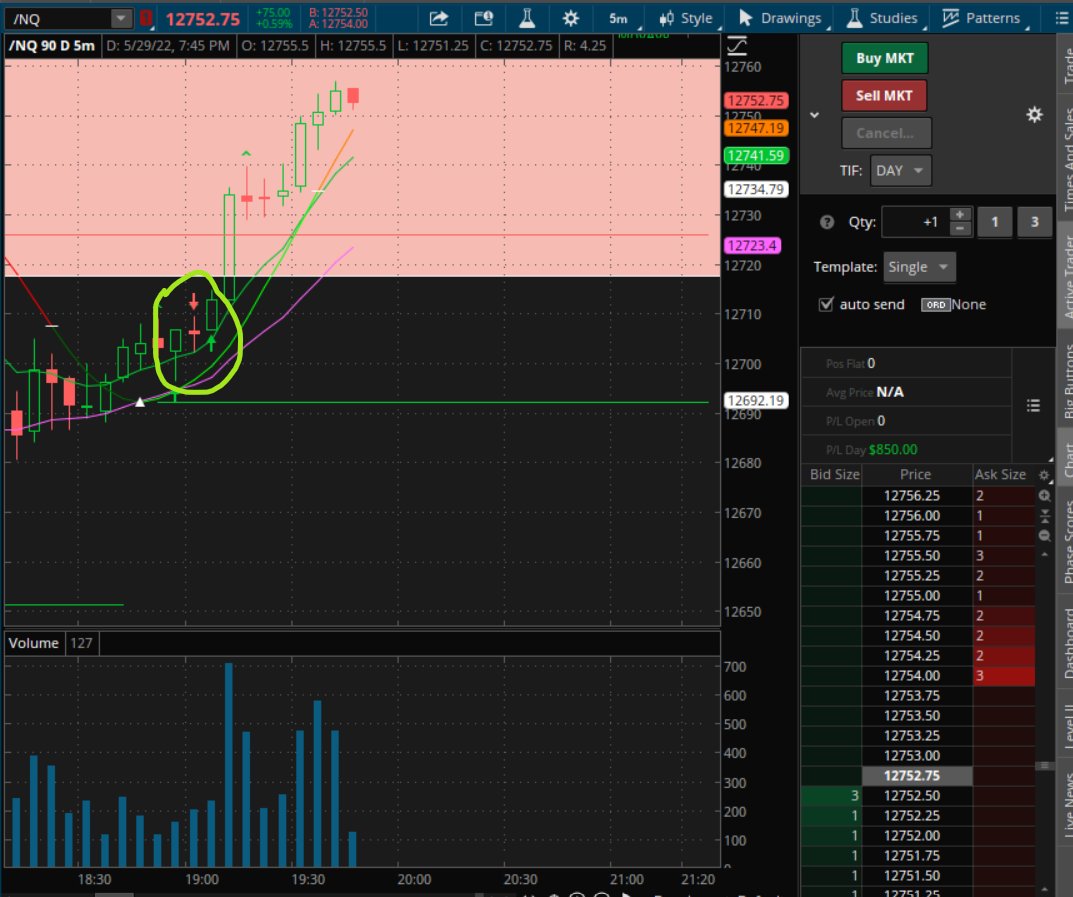Open the Trade side tab
Image resolution: width=1073 pixels, height=897 pixels.
pyautogui.click(x=1065, y=64)
